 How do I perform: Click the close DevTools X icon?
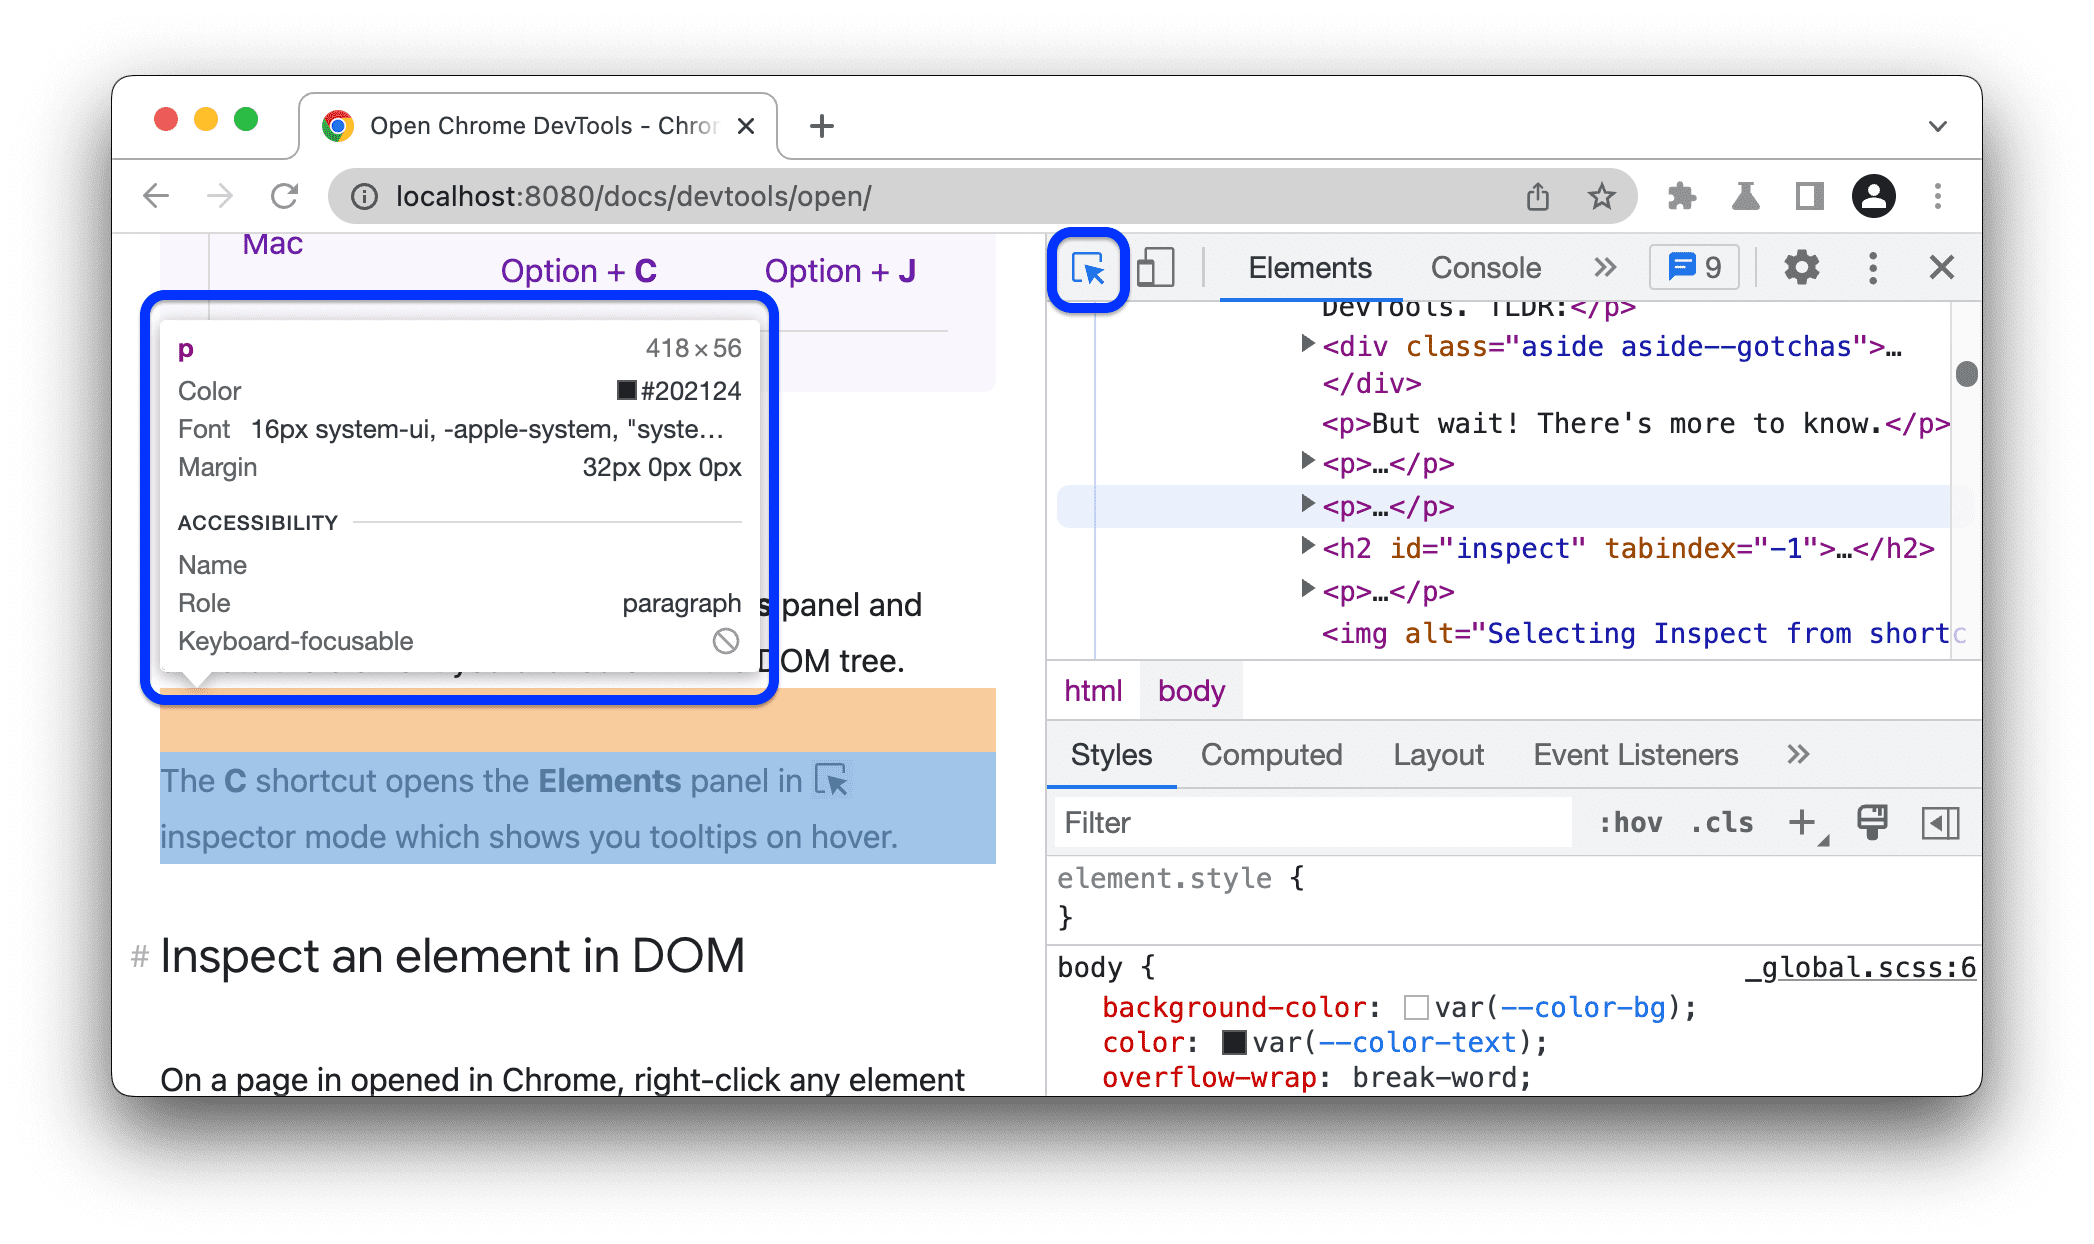[1941, 267]
